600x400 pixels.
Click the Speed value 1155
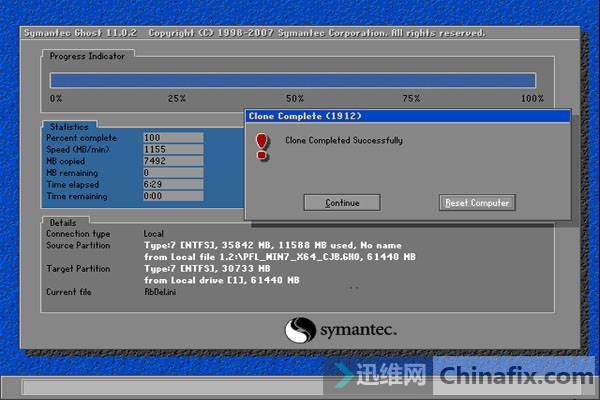(173, 149)
